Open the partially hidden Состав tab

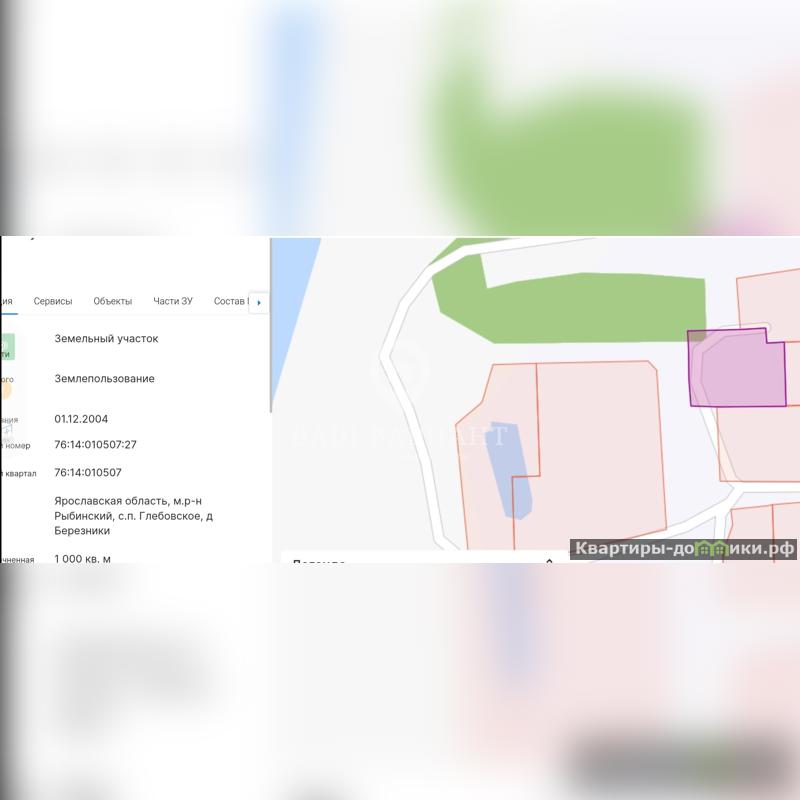pos(229,301)
